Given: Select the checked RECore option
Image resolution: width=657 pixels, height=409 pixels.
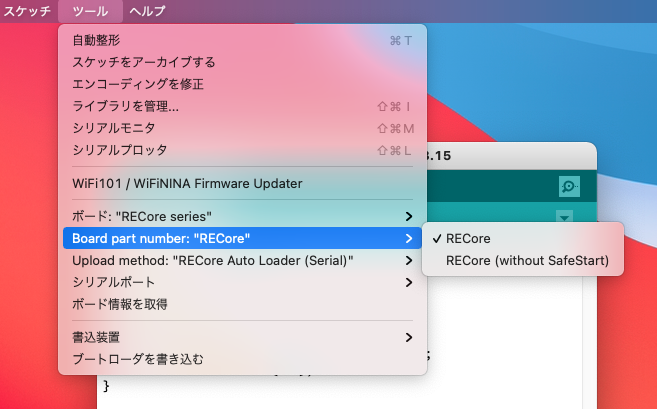Looking at the screenshot, I should click(x=523, y=238).
